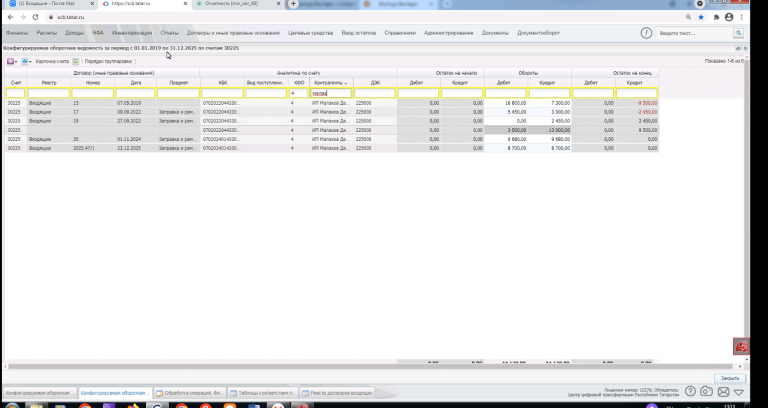
Task: Sort by the Контрагенты column header
Action: 331,83
